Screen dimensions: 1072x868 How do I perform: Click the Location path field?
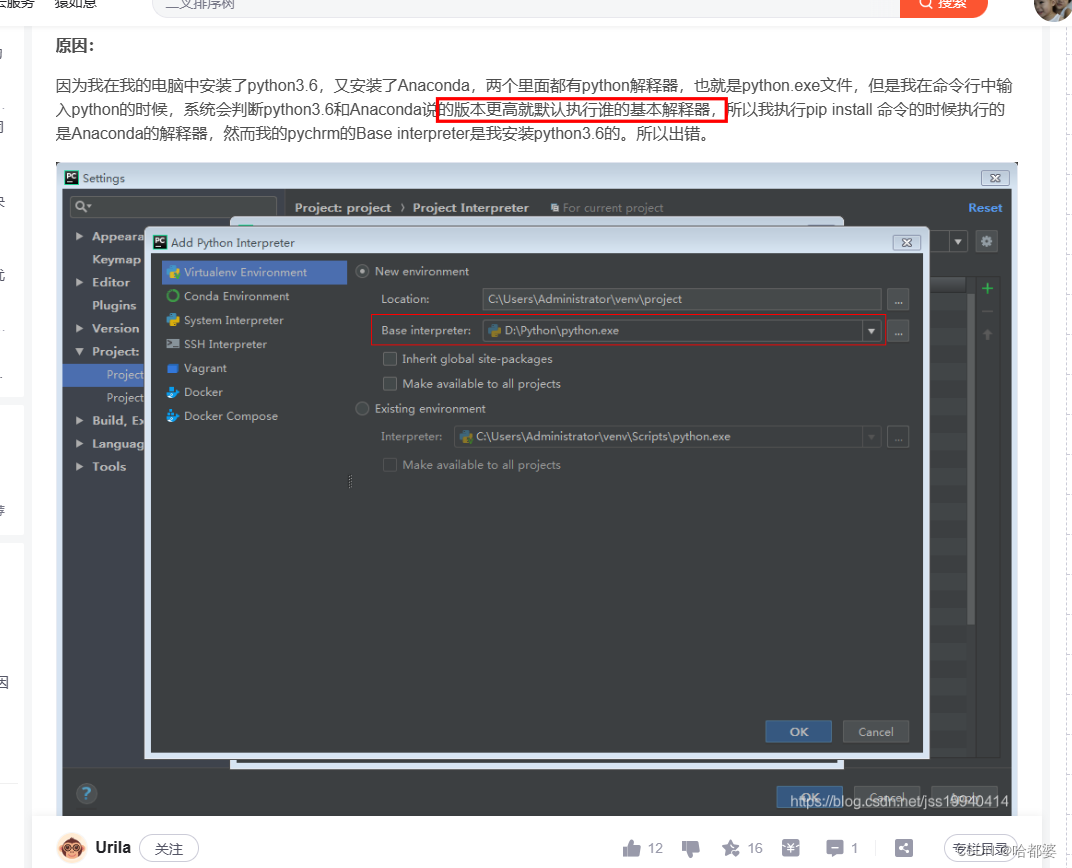pyautogui.click(x=682, y=299)
